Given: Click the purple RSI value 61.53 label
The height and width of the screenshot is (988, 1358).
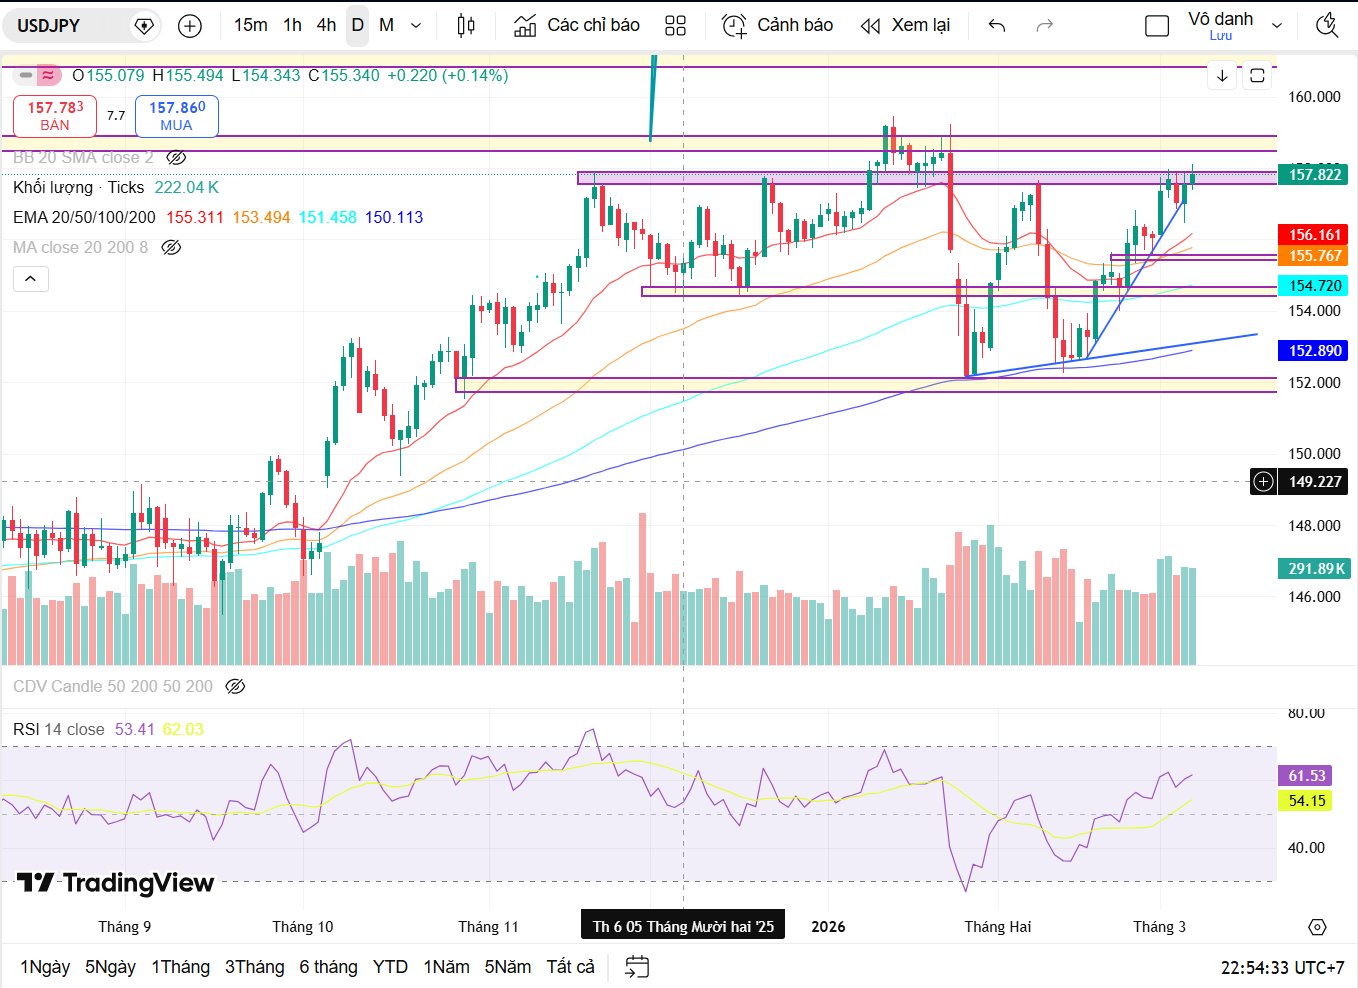Looking at the screenshot, I should tap(1305, 776).
